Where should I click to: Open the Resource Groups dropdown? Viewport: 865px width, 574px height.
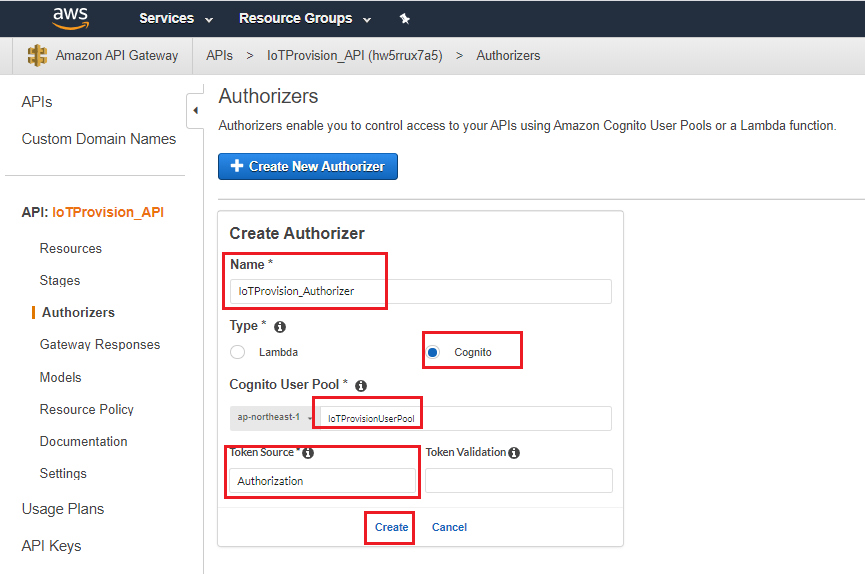point(305,19)
